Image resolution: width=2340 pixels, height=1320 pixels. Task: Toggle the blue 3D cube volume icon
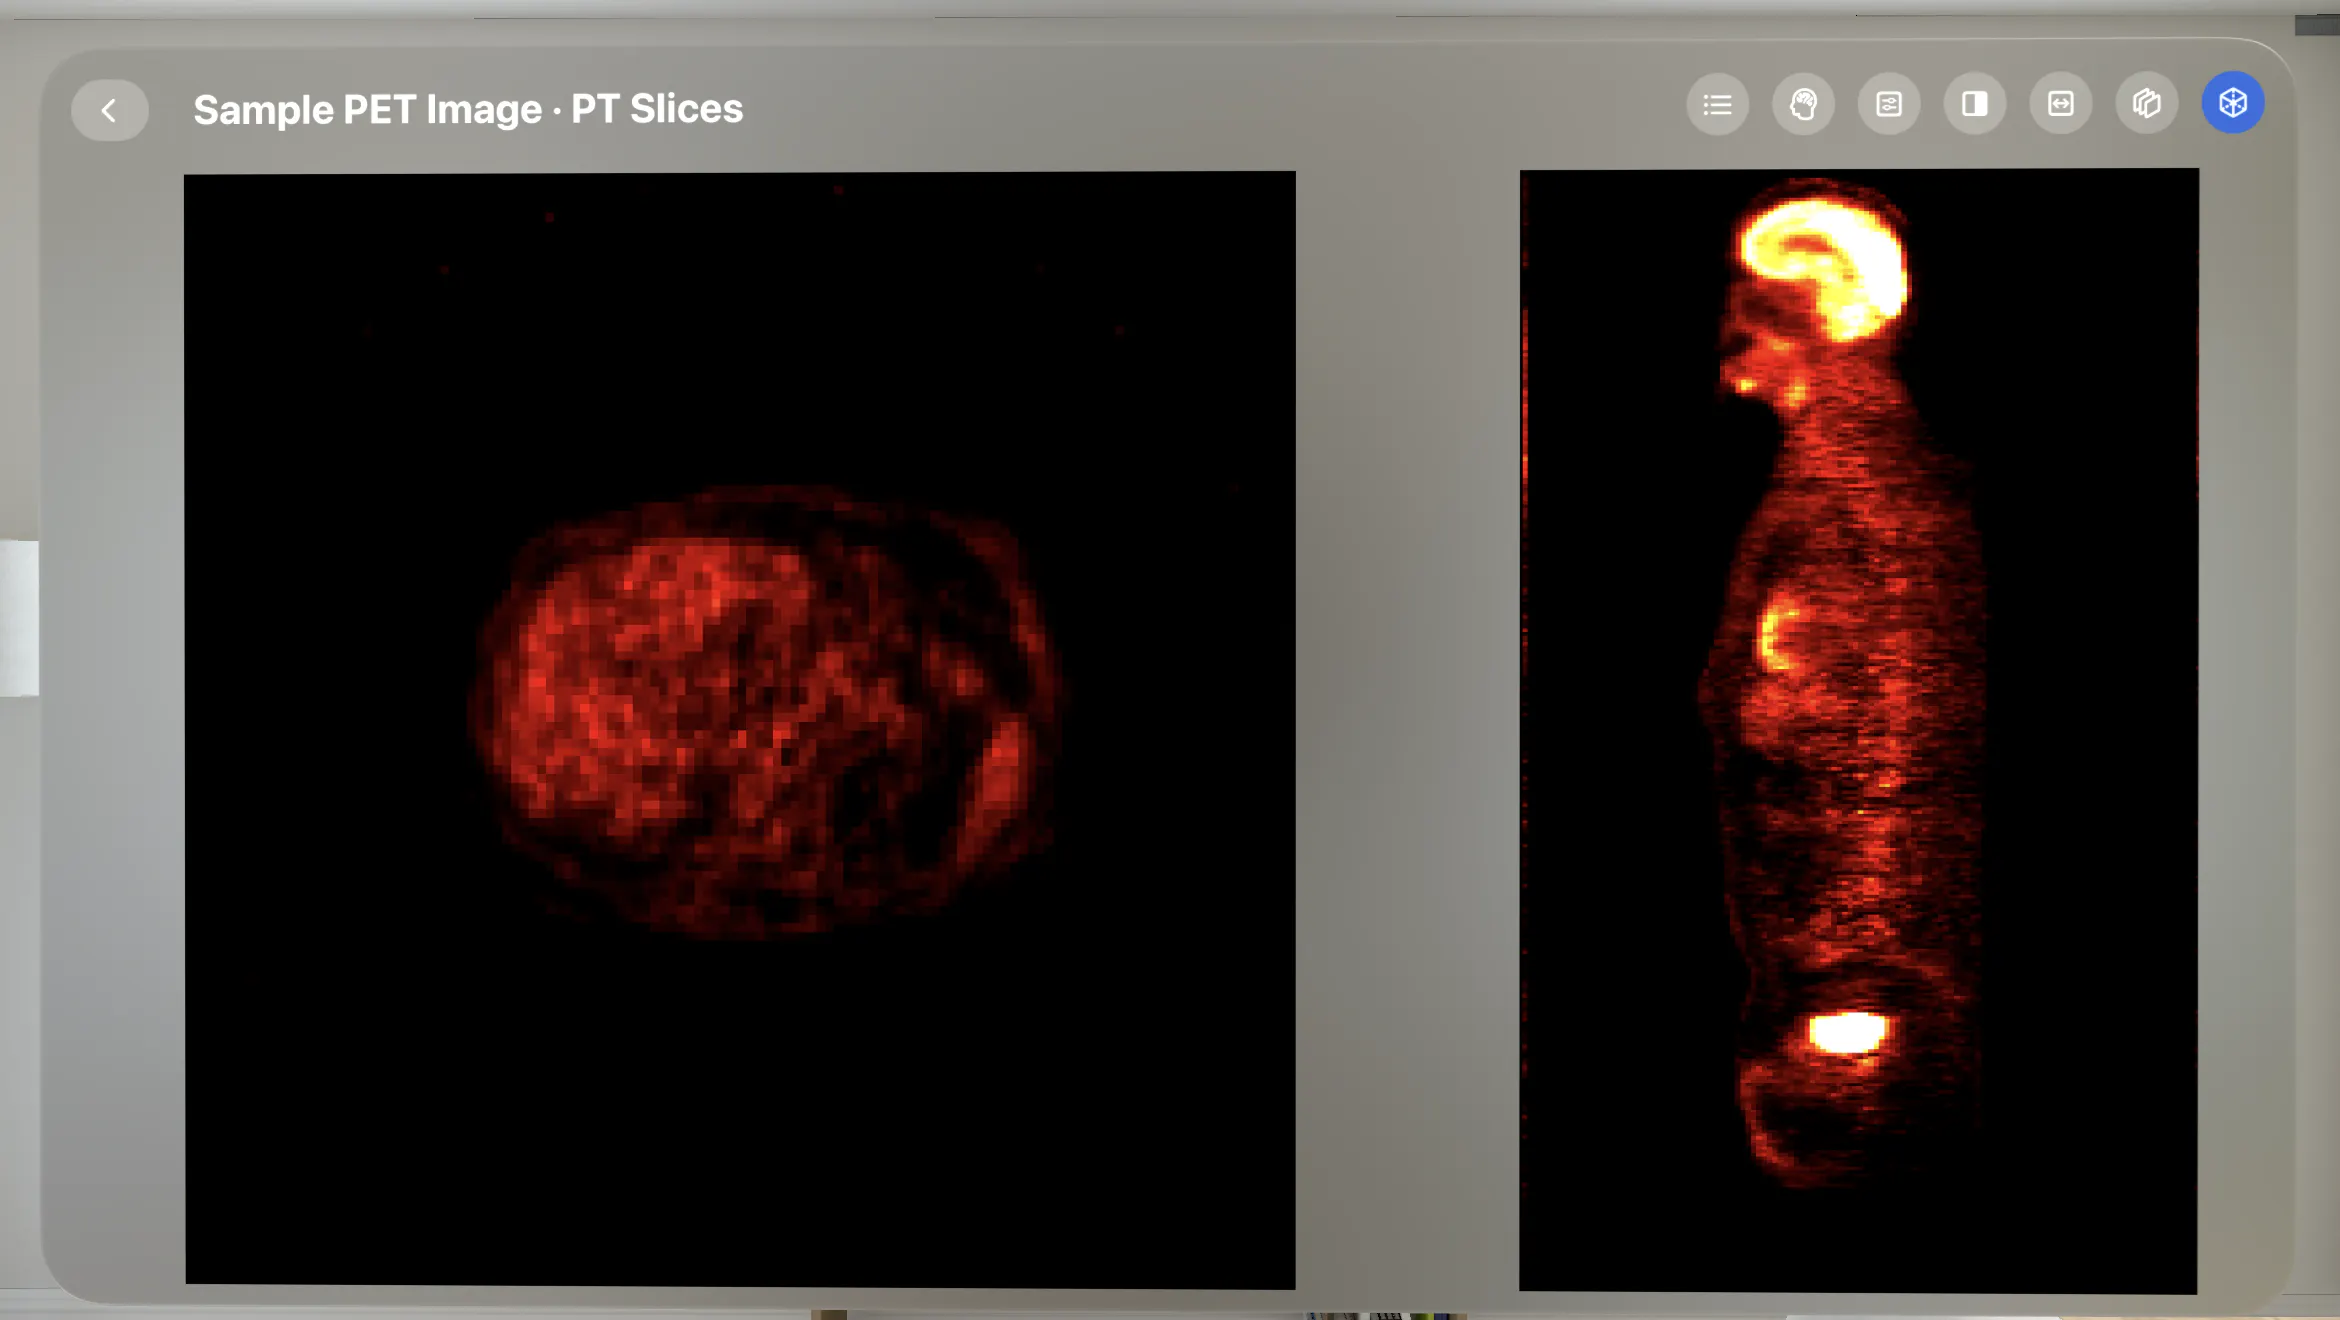coord(2233,103)
